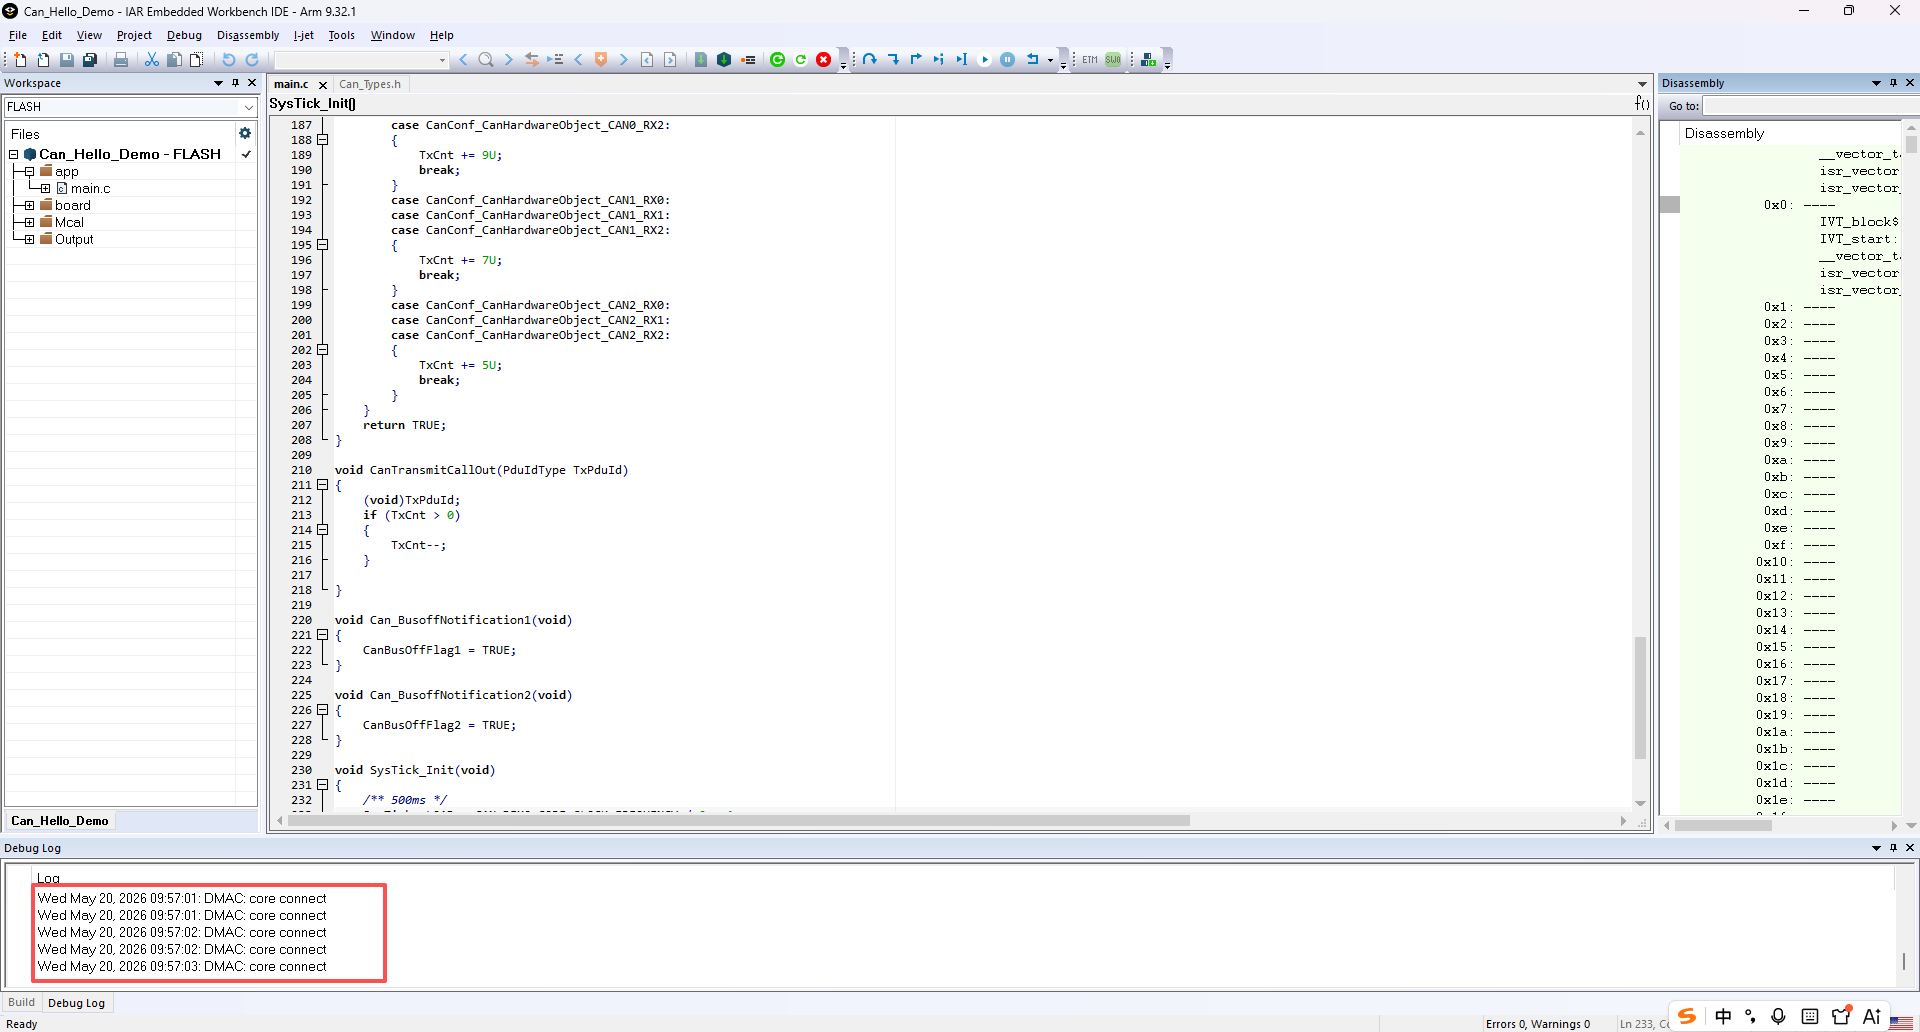Open the Reset options dropdown arrow

point(1050,60)
